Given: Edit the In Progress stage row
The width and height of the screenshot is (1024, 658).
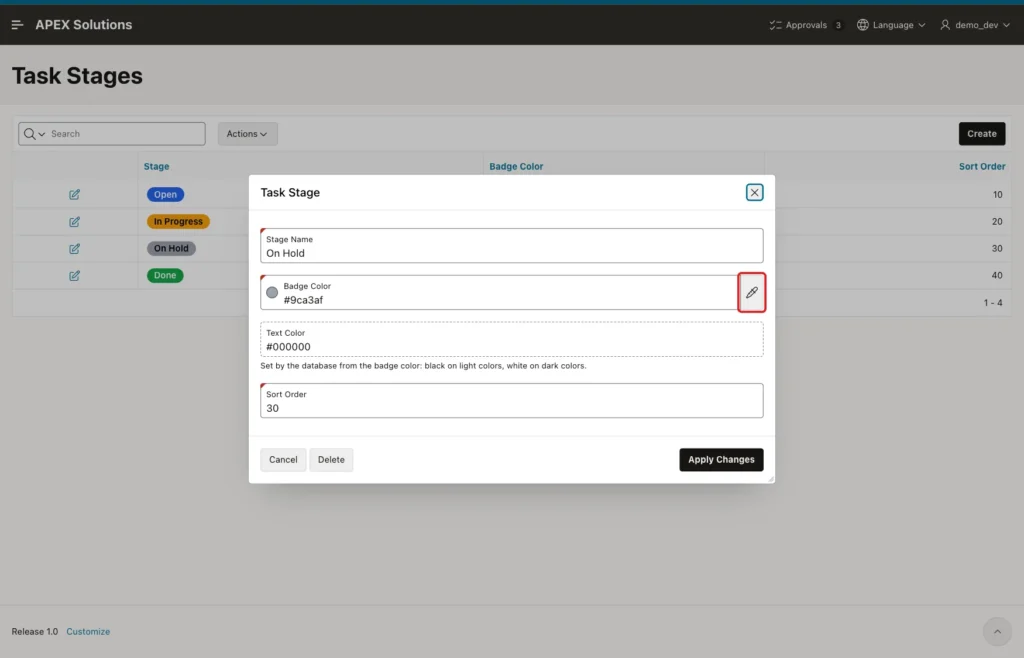Looking at the screenshot, I should tap(74, 222).
